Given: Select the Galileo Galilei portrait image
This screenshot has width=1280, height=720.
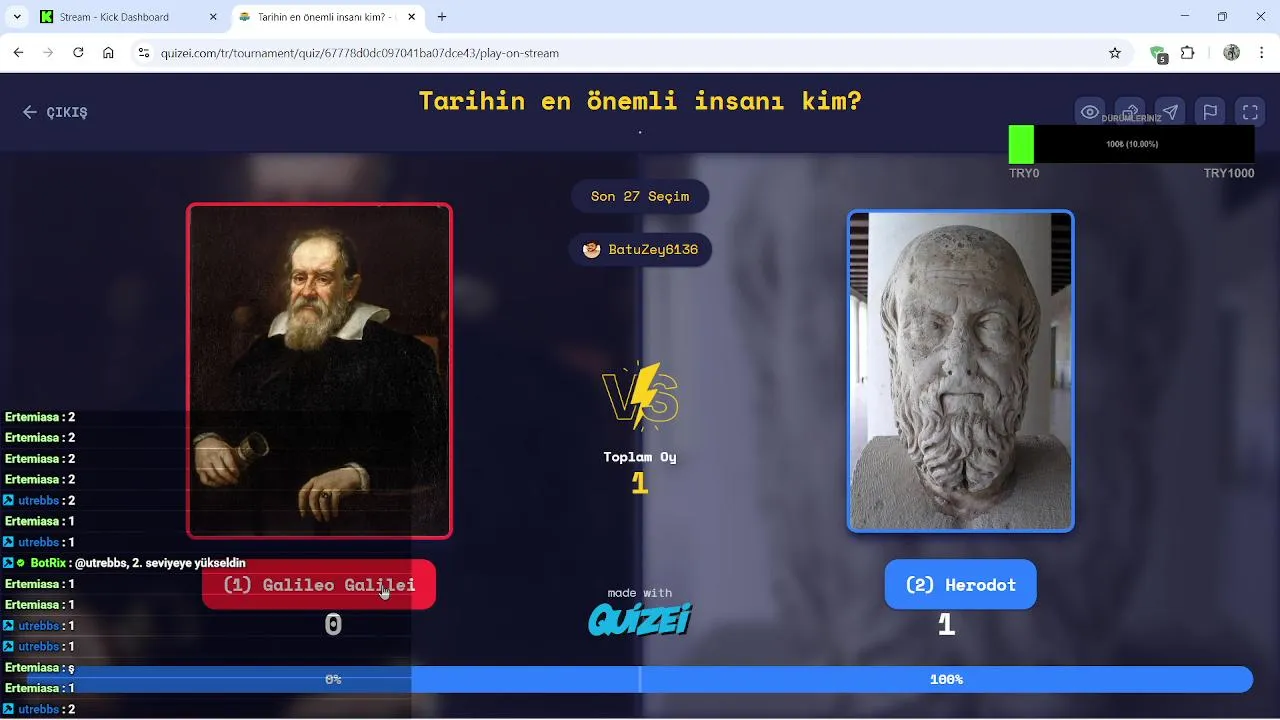Looking at the screenshot, I should tap(319, 371).
